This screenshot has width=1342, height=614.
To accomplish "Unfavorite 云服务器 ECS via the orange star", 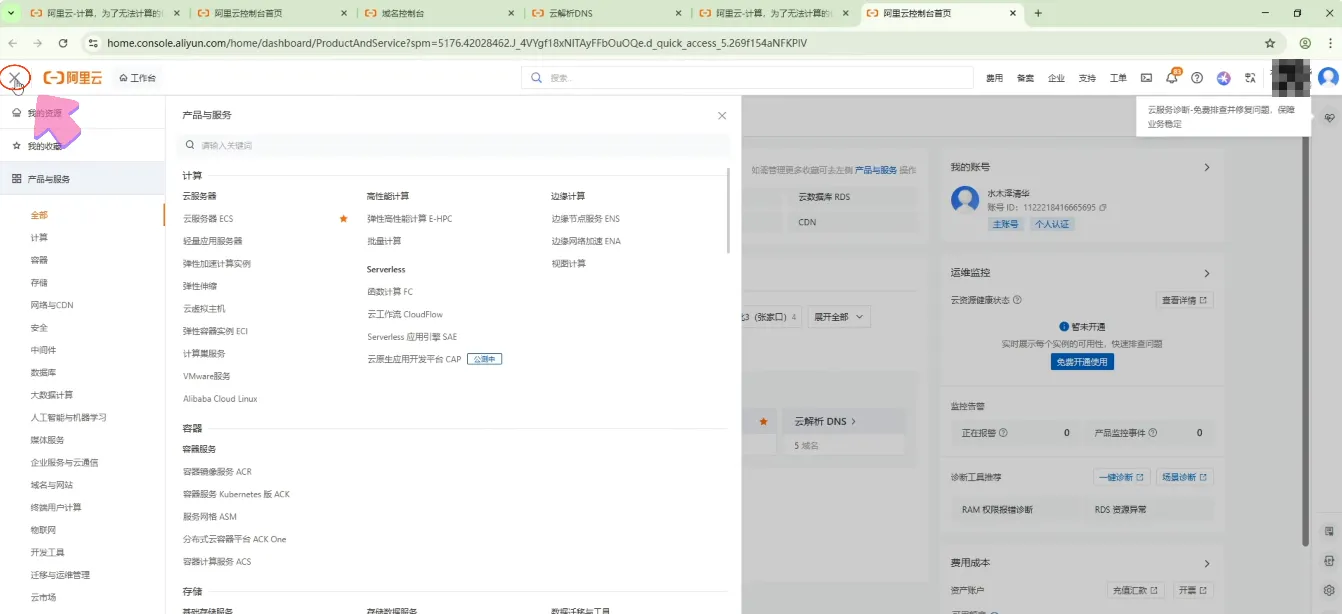I will (343, 218).
